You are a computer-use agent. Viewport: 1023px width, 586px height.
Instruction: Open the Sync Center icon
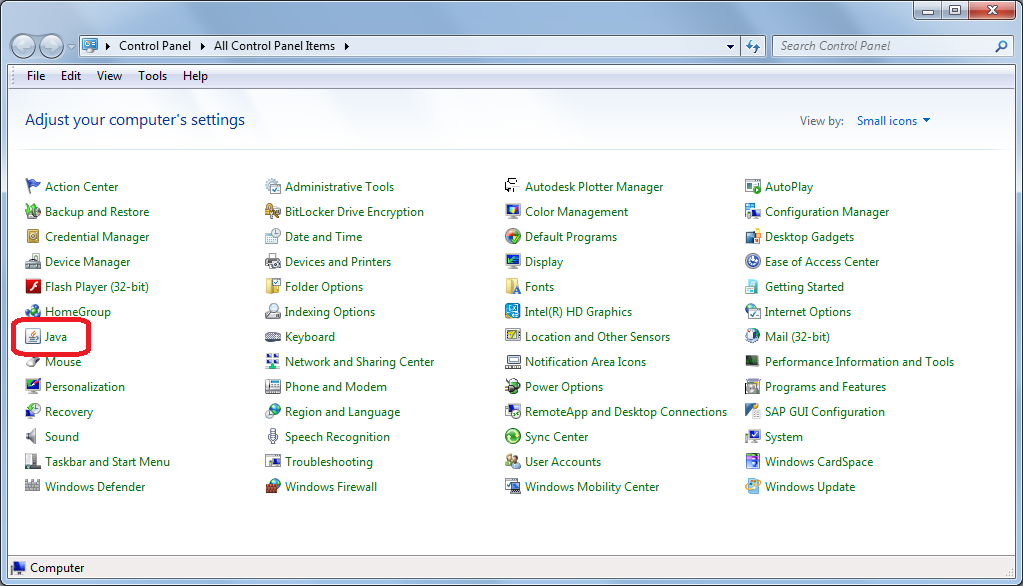(513, 437)
